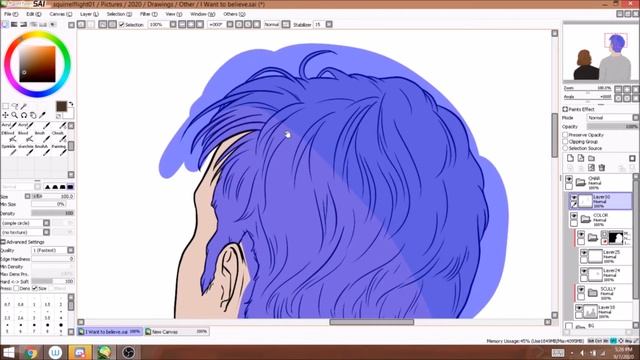Enable Clipping Group
Viewport: 640px width, 360px height.
[565, 141]
